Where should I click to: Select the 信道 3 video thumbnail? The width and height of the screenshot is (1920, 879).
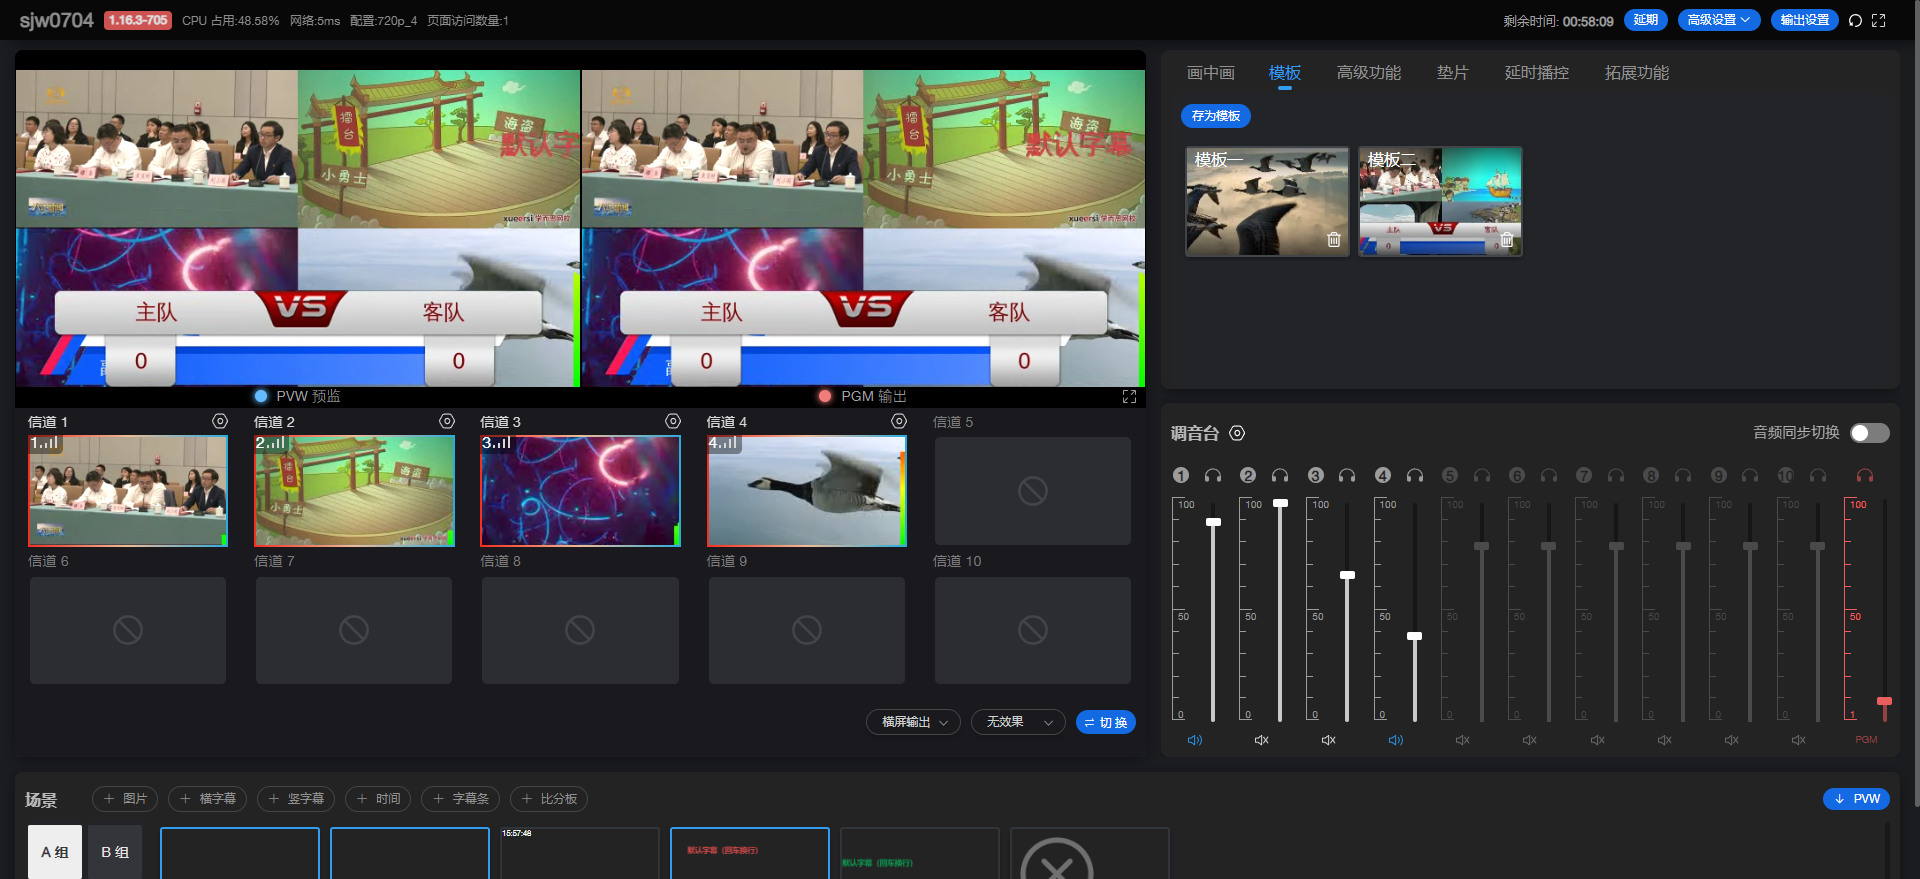(x=580, y=491)
